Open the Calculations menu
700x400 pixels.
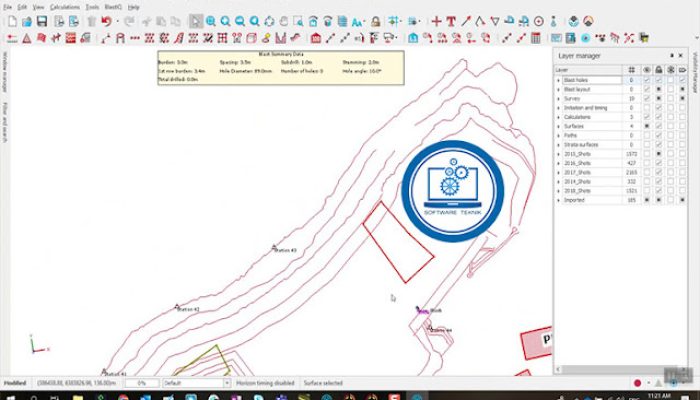coord(65,7)
